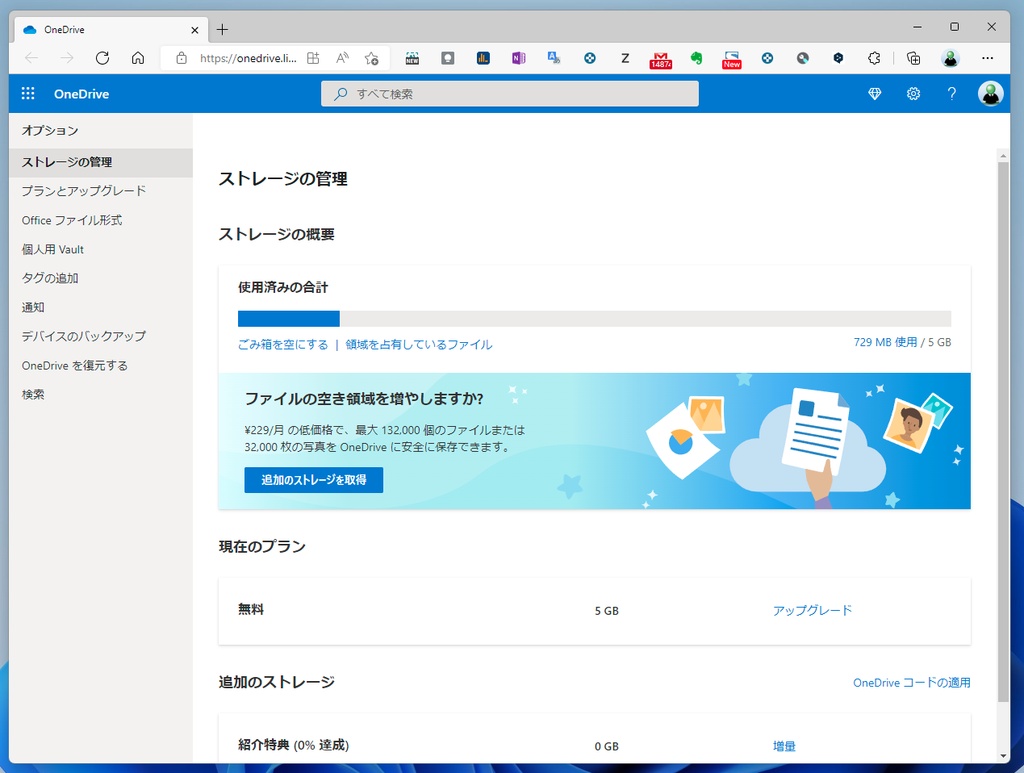Open デバイスのバックアップ option
The height and width of the screenshot is (773, 1024).
click(101, 336)
